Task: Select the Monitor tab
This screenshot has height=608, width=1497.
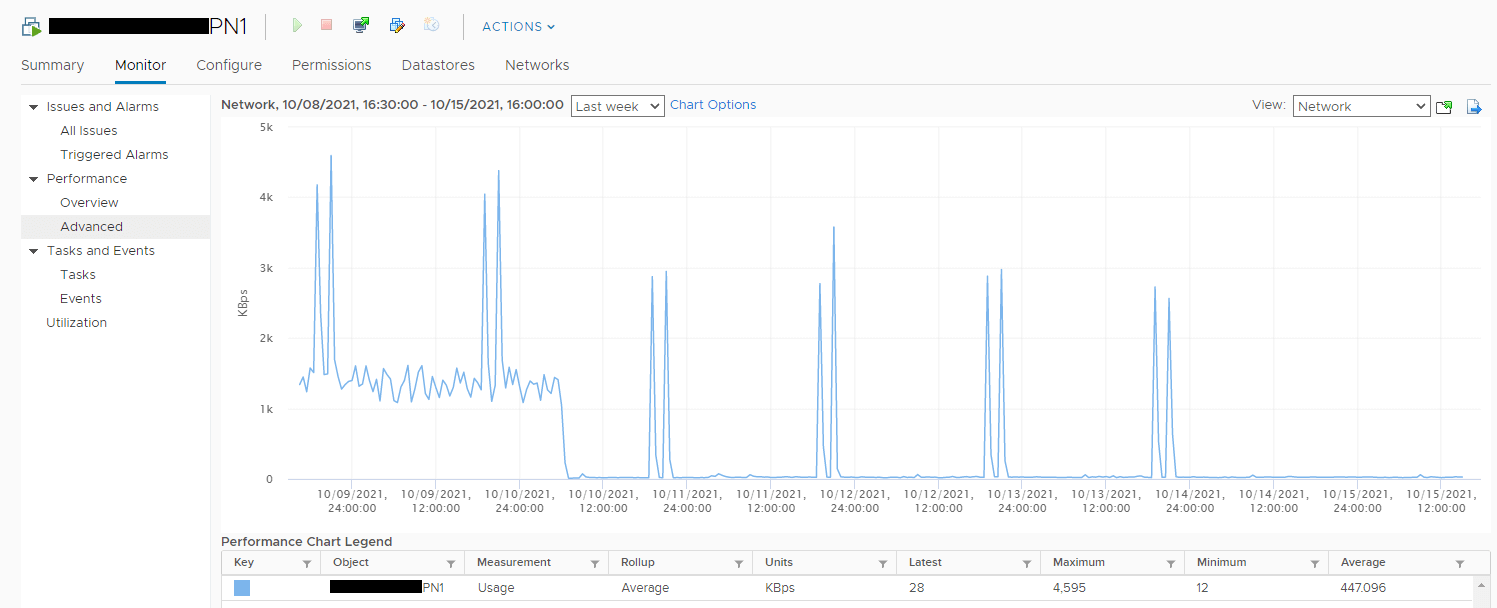Action: tap(140, 65)
